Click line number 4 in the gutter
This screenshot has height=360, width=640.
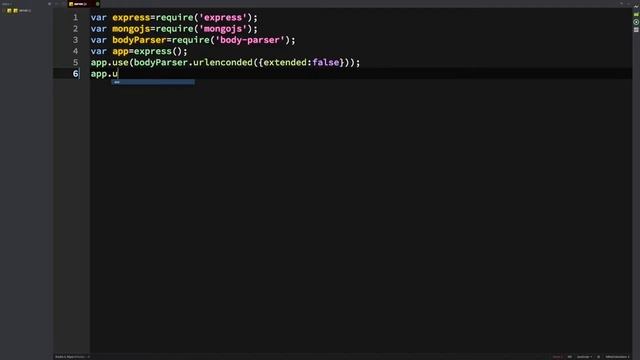(76, 51)
